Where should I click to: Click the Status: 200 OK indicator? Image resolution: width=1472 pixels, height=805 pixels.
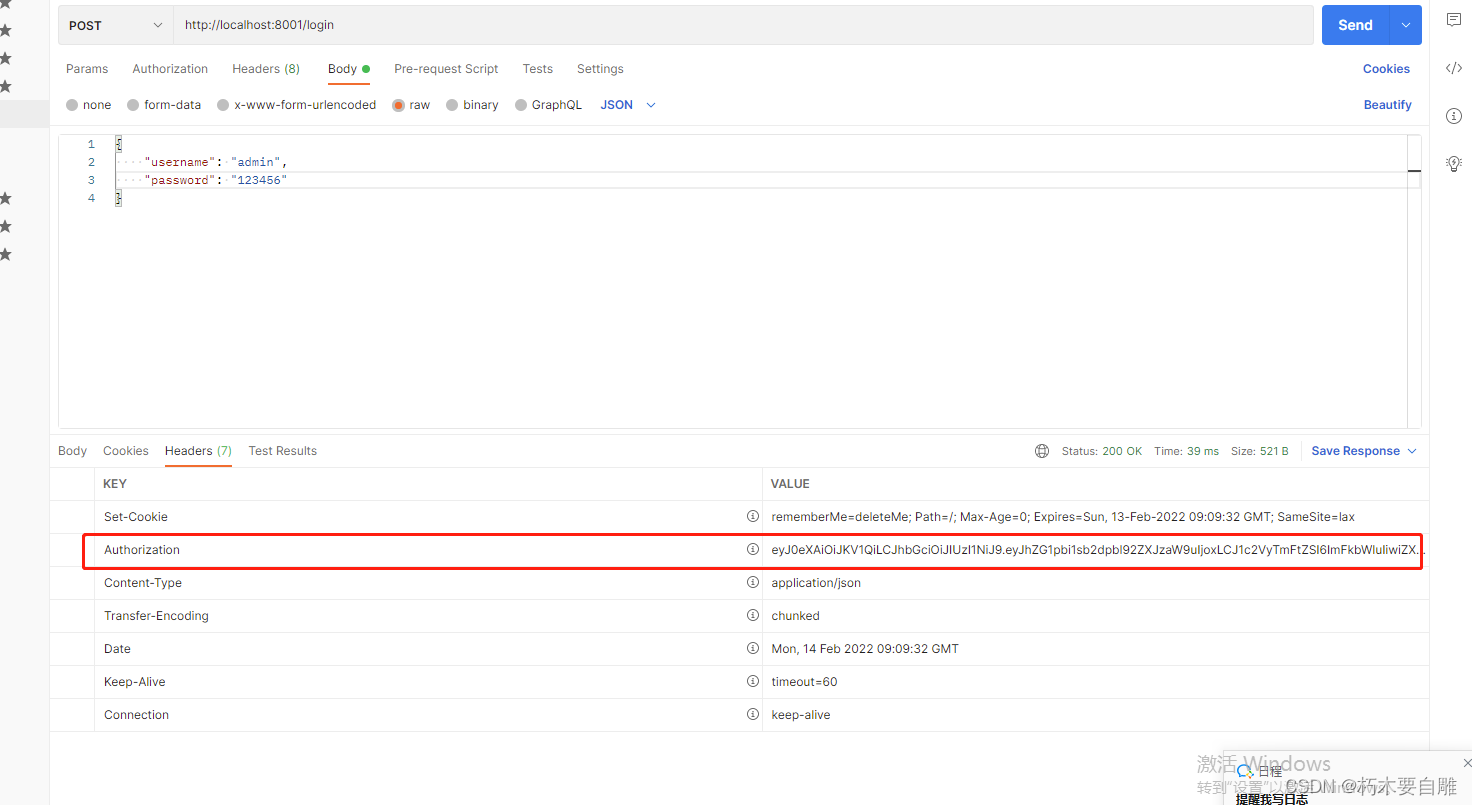[x=1102, y=451]
